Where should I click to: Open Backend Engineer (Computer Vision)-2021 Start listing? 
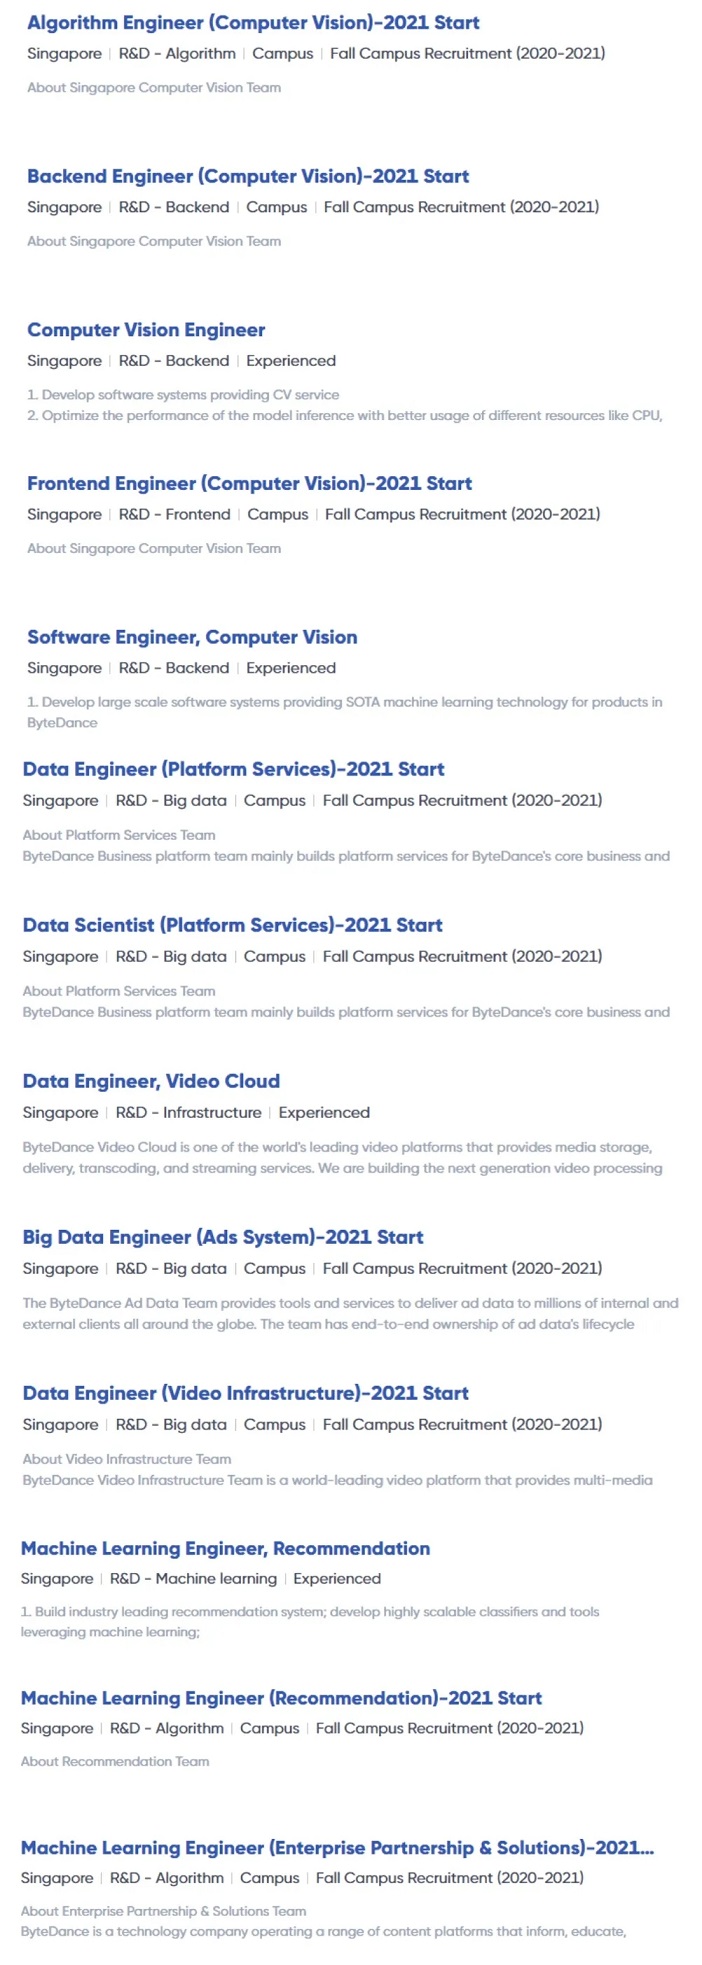tap(248, 177)
